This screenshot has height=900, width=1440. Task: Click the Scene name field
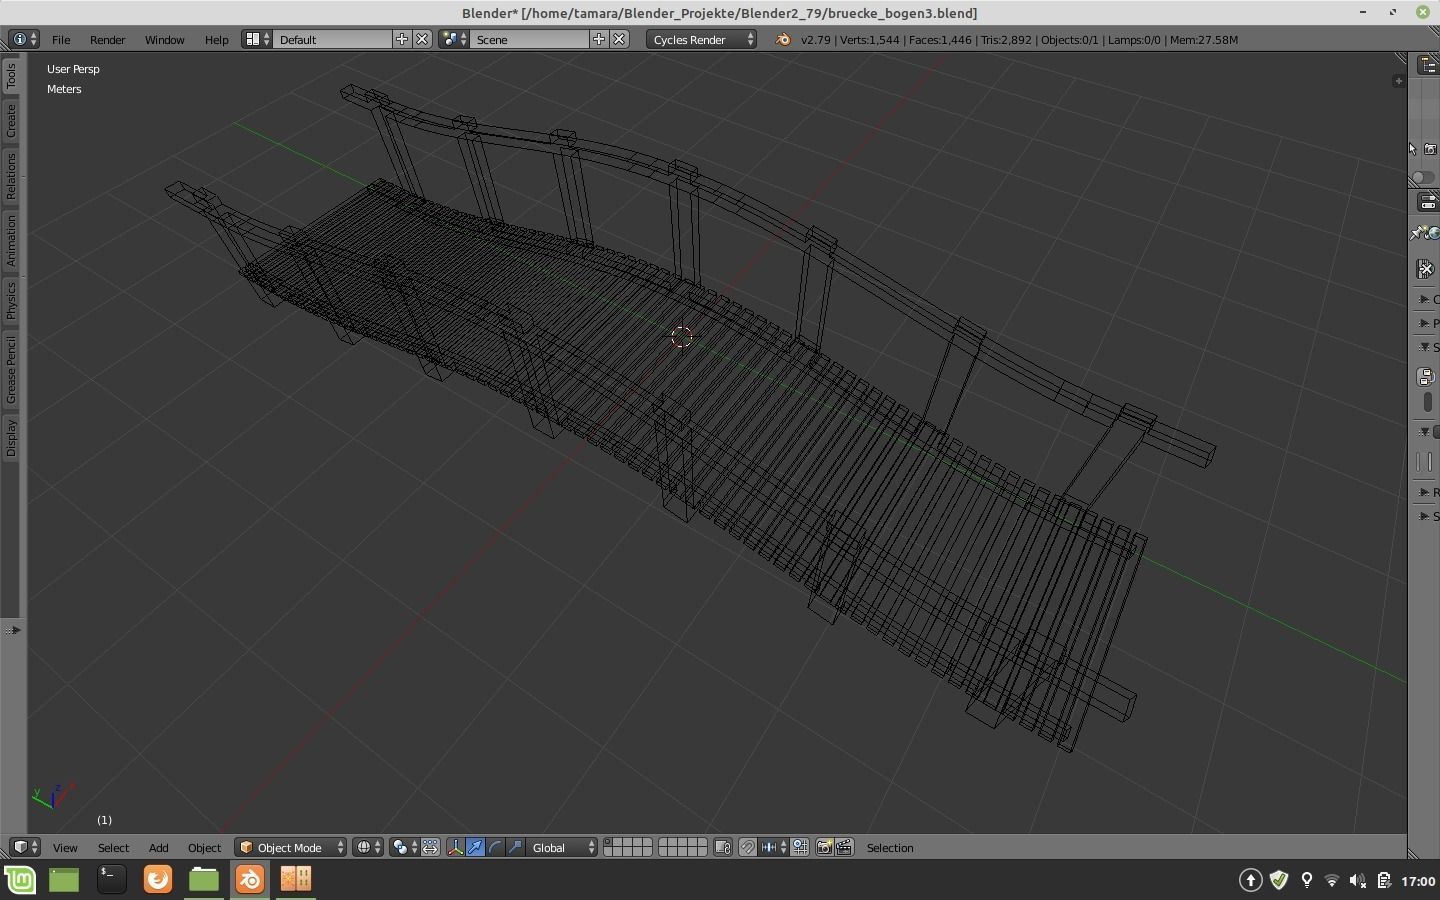click(530, 39)
